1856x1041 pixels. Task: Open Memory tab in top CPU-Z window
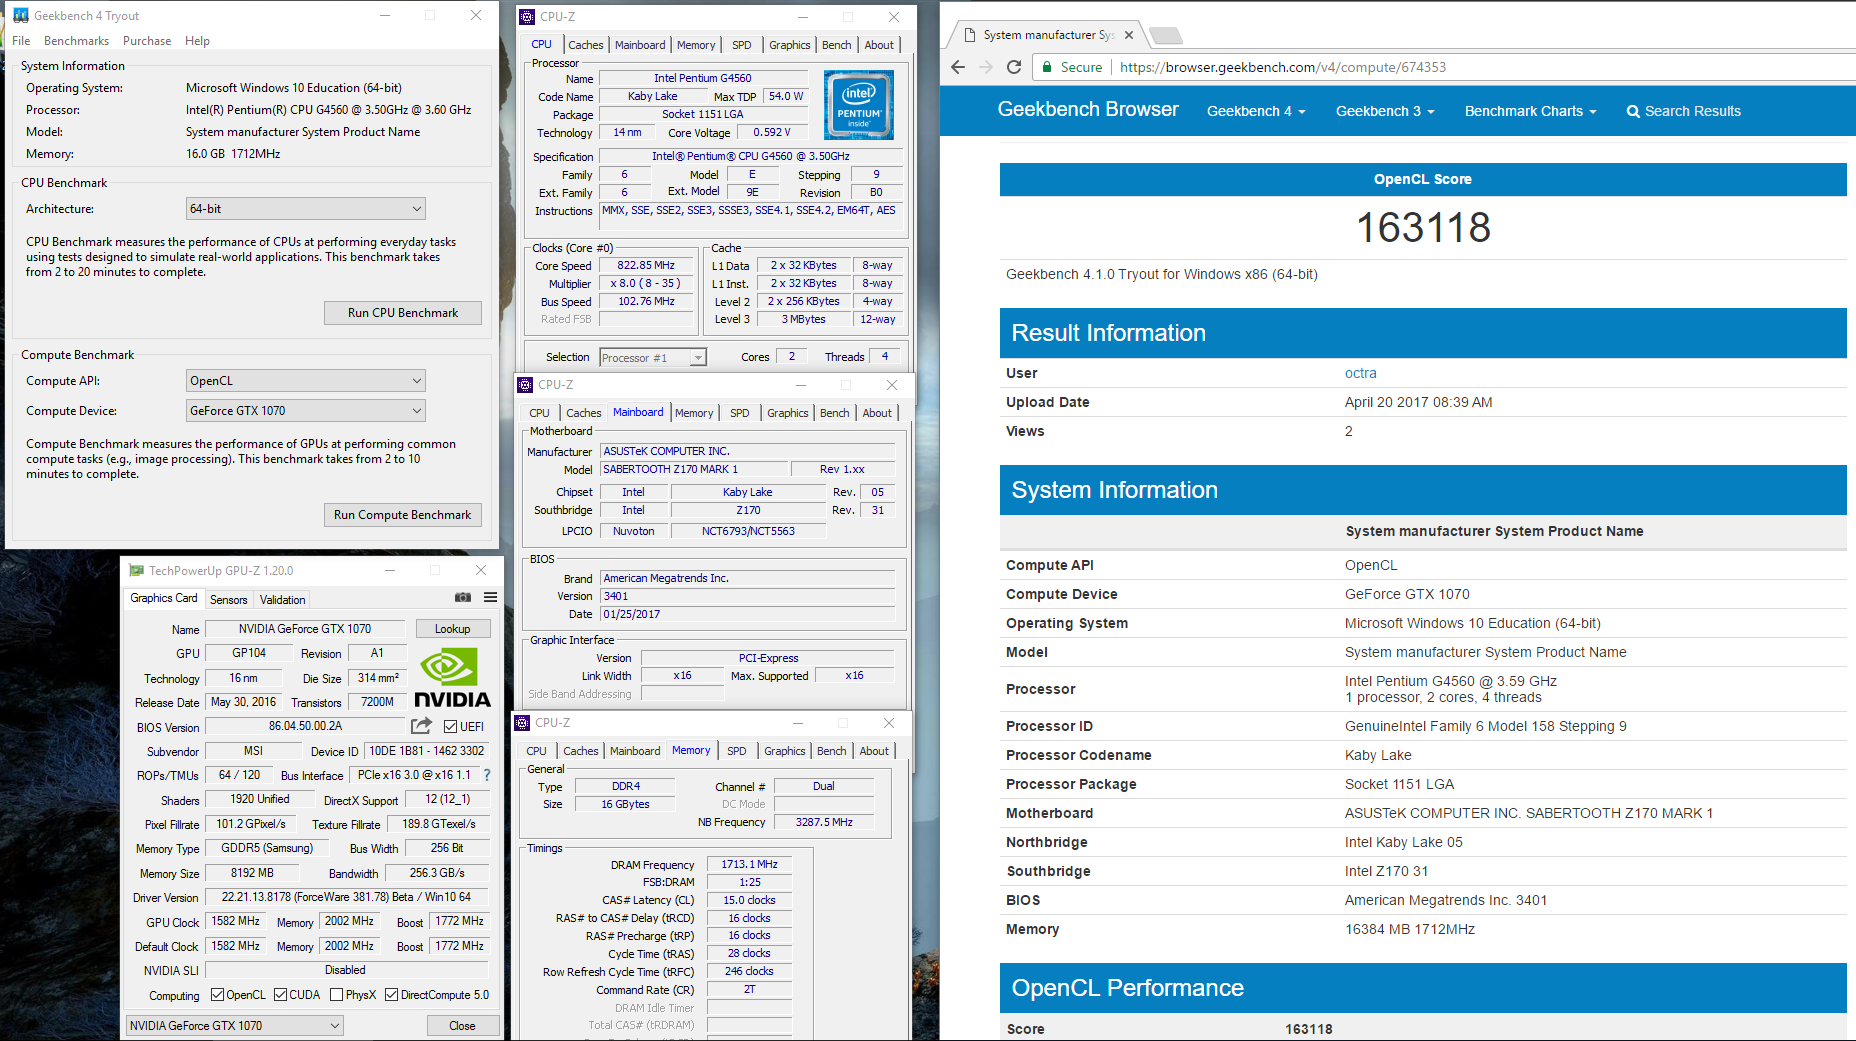696,45
